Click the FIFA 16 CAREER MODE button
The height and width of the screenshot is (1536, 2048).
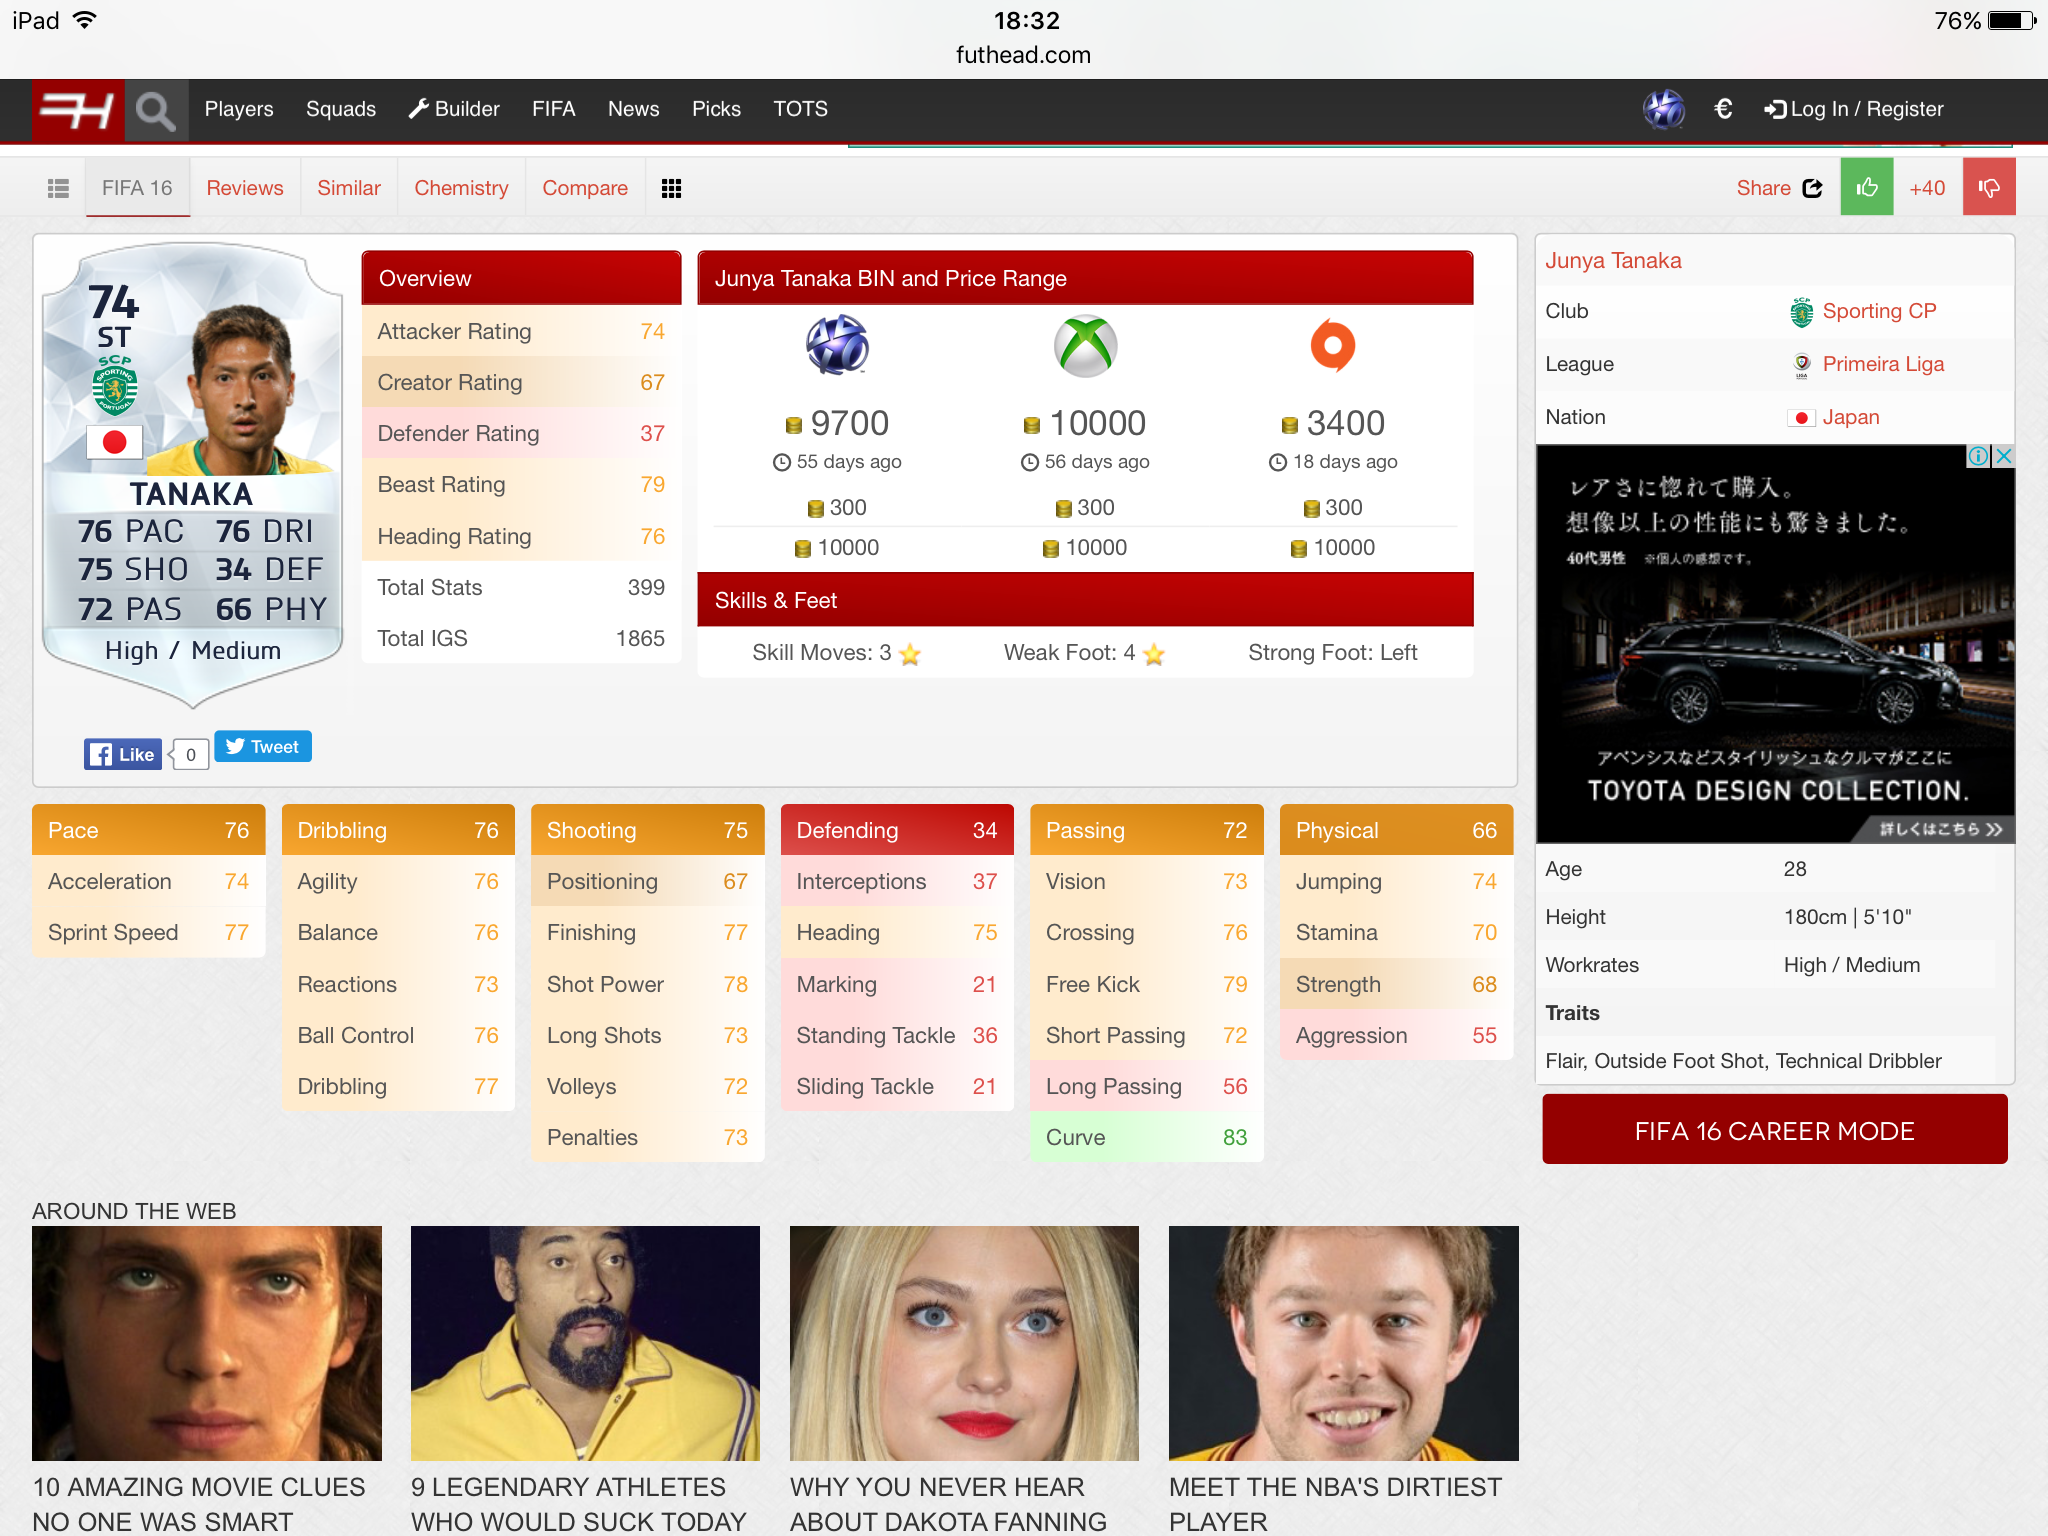coord(1775,1130)
